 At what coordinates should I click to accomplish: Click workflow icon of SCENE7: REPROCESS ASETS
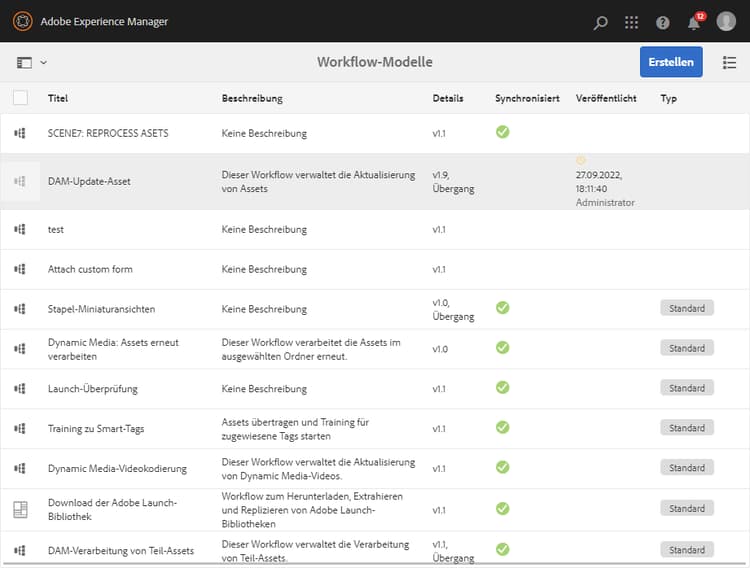click(x=20, y=133)
